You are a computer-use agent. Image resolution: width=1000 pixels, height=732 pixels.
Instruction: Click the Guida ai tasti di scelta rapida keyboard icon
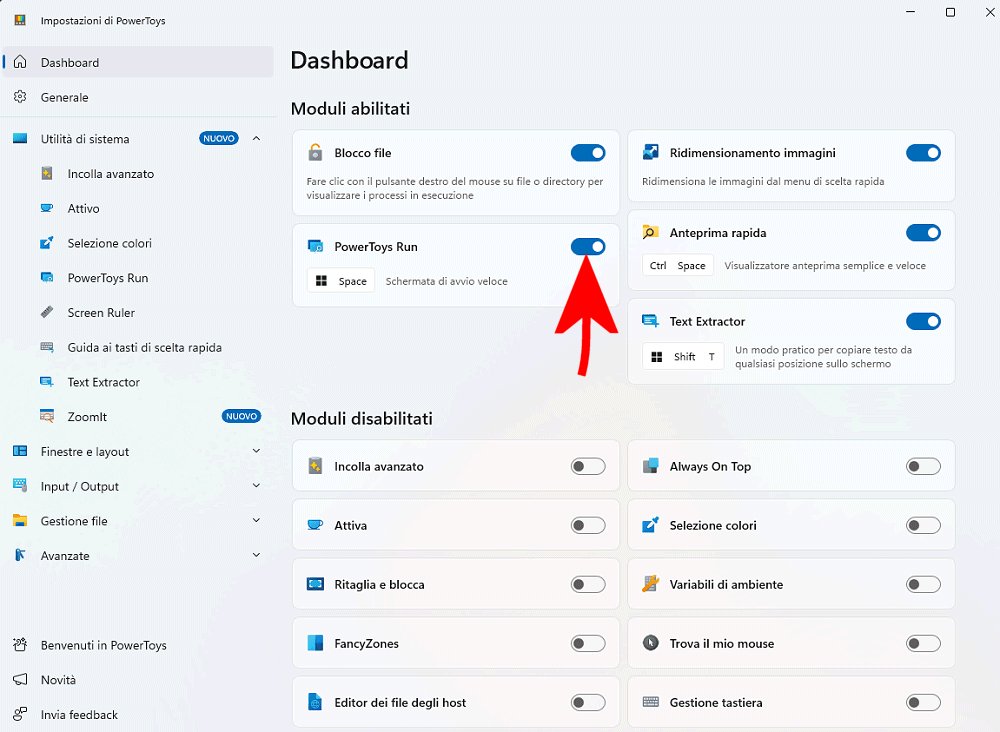tap(47, 347)
